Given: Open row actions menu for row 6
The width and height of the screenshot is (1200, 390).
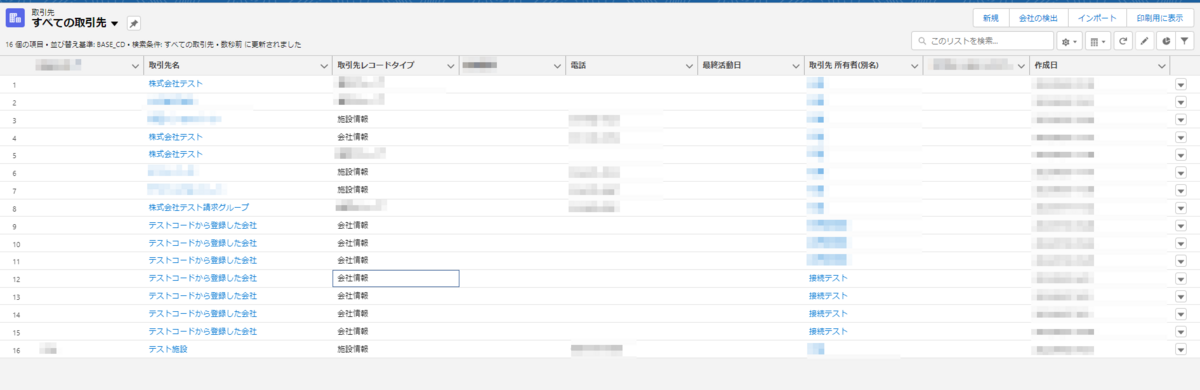Looking at the screenshot, I should (x=1180, y=172).
